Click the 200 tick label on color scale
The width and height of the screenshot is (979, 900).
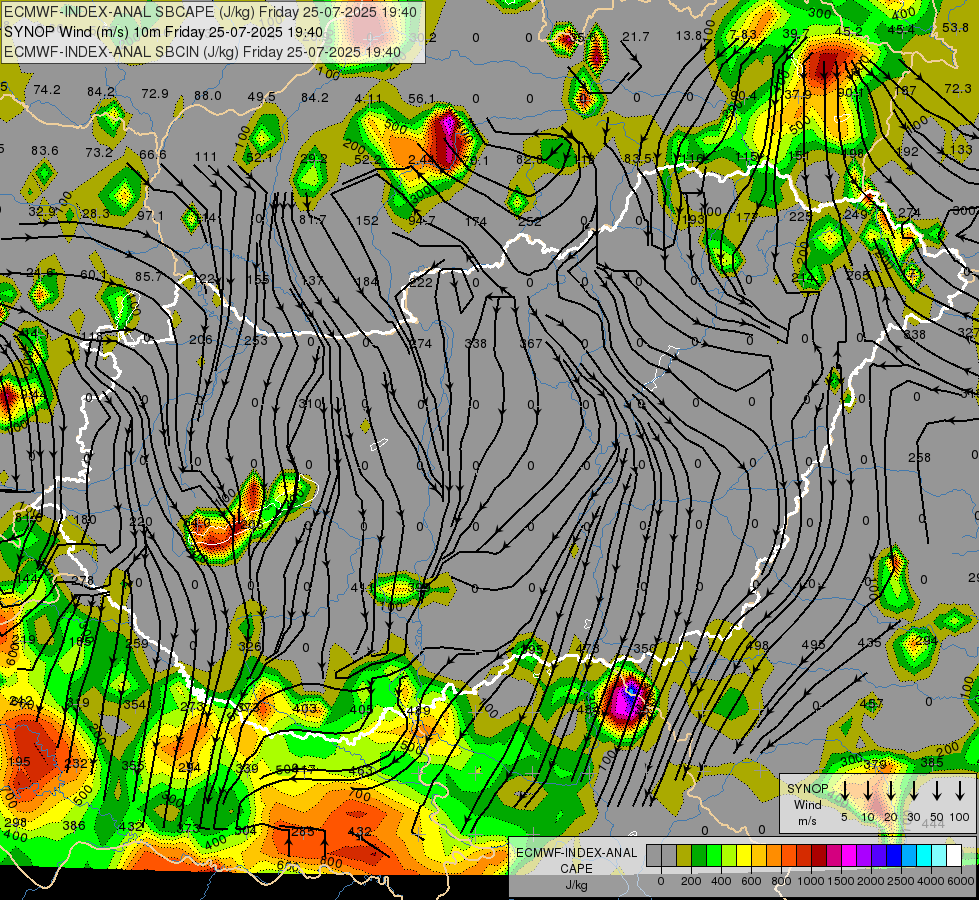click(x=691, y=881)
